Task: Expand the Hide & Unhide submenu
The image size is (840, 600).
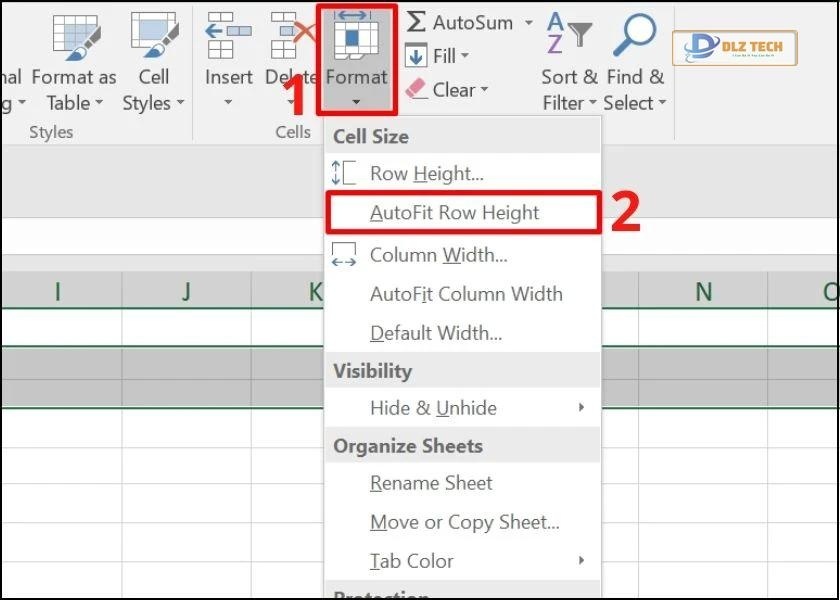Action: [x=430, y=408]
